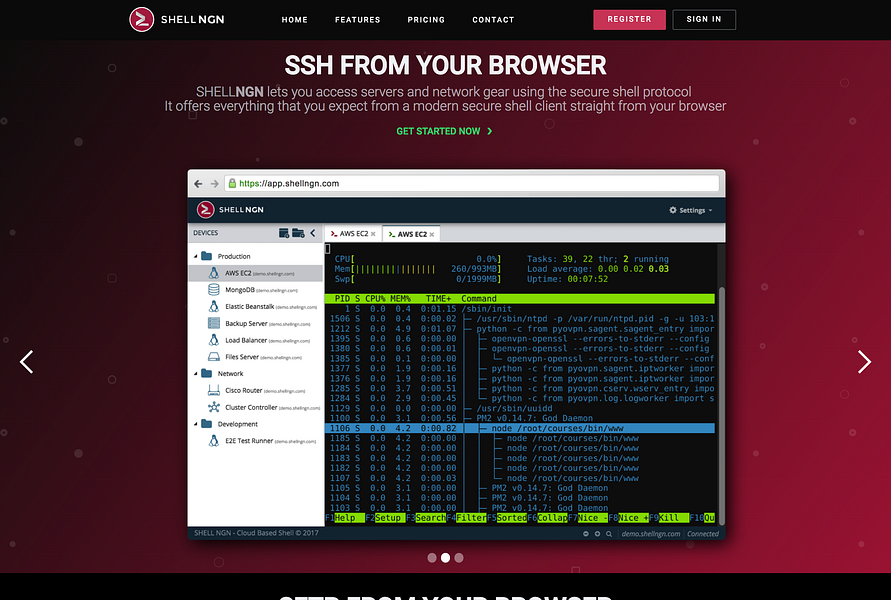Click the Command column header in htop
Screen dimensions: 891x600
click(x=478, y=299)
